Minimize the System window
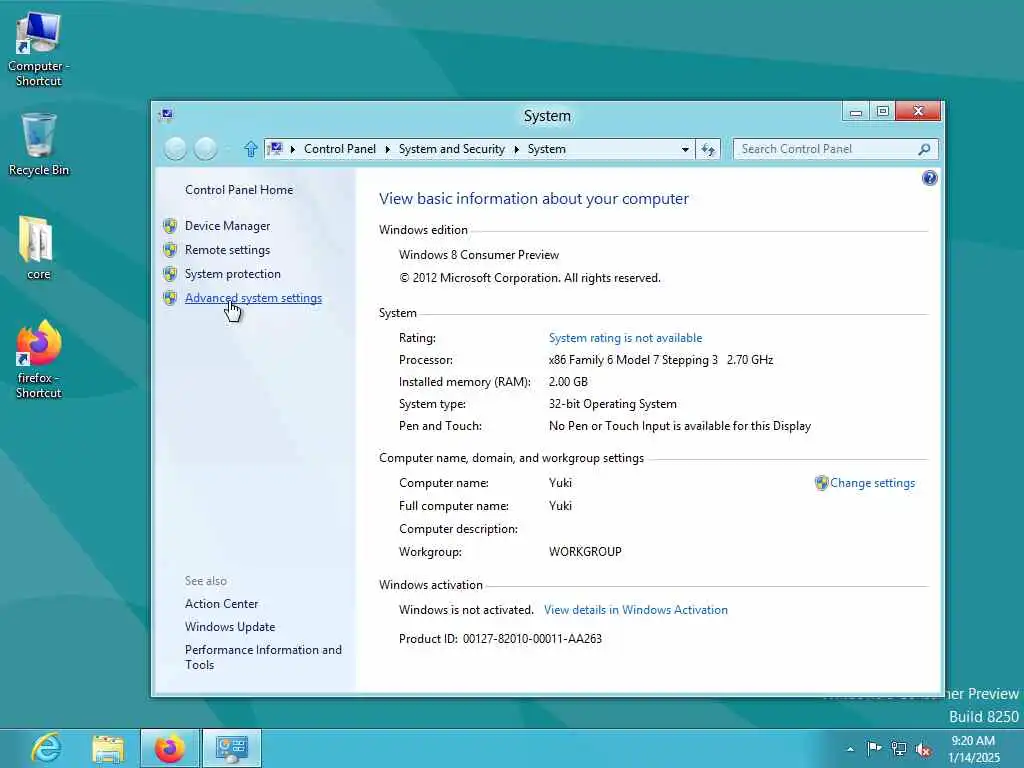This screenshot has width=1024, height=768. coord(856,112)
